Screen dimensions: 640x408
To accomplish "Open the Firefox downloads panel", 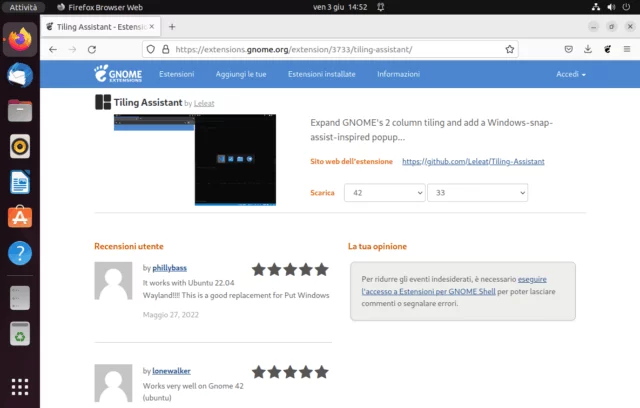I will coord(588,49).
